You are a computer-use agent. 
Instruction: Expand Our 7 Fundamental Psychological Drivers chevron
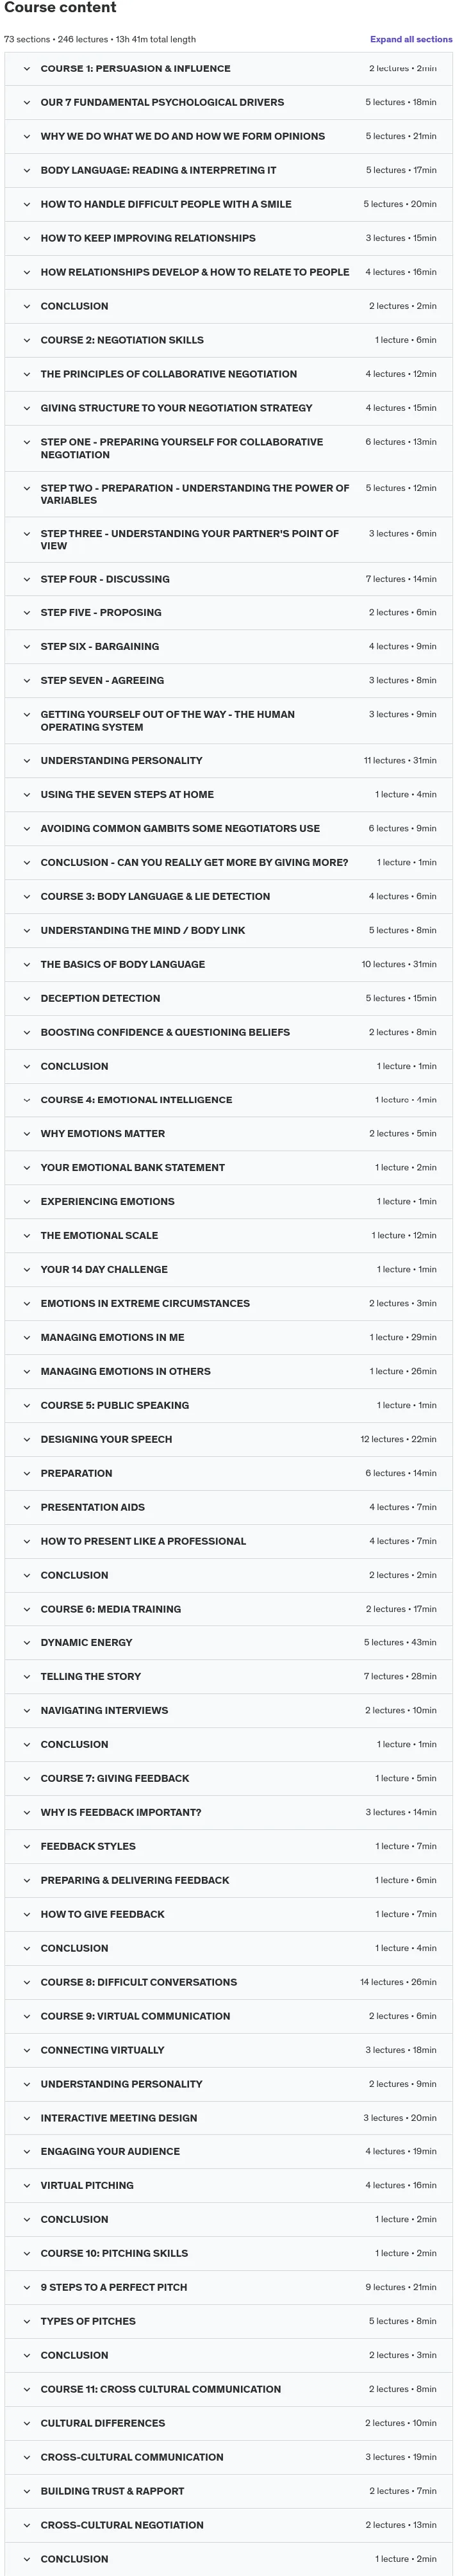point(27,102)
